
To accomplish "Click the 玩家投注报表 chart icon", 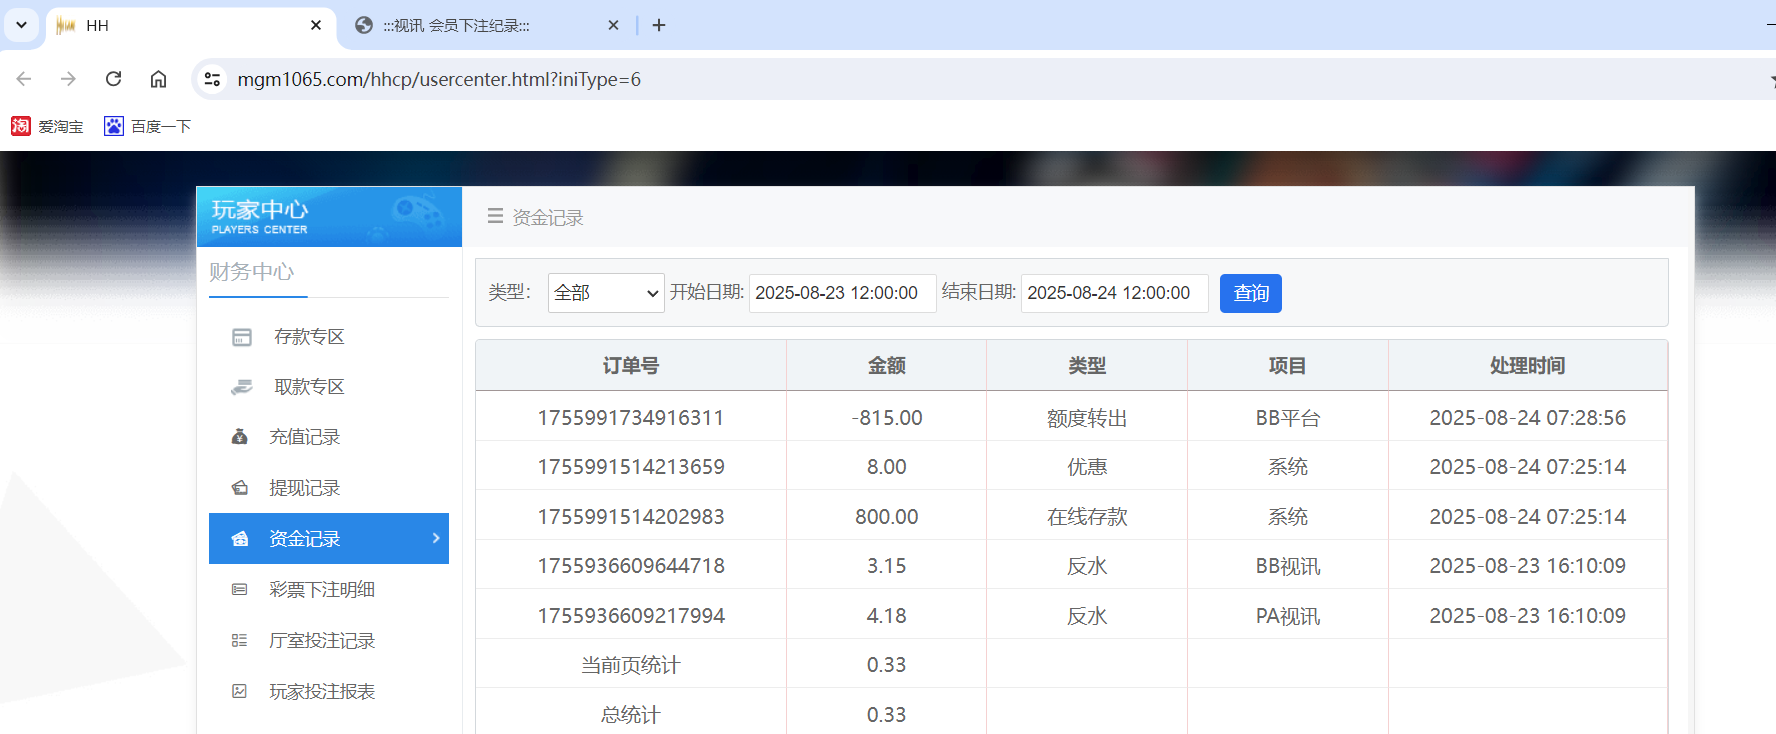I will [240, 691].
